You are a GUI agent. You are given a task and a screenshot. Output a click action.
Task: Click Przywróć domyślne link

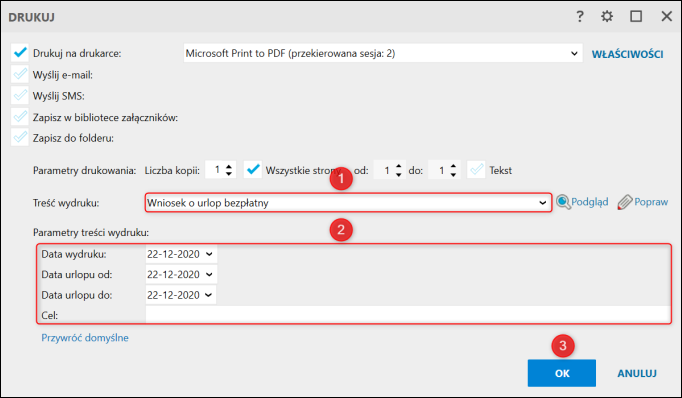click(x=85, y=338)
